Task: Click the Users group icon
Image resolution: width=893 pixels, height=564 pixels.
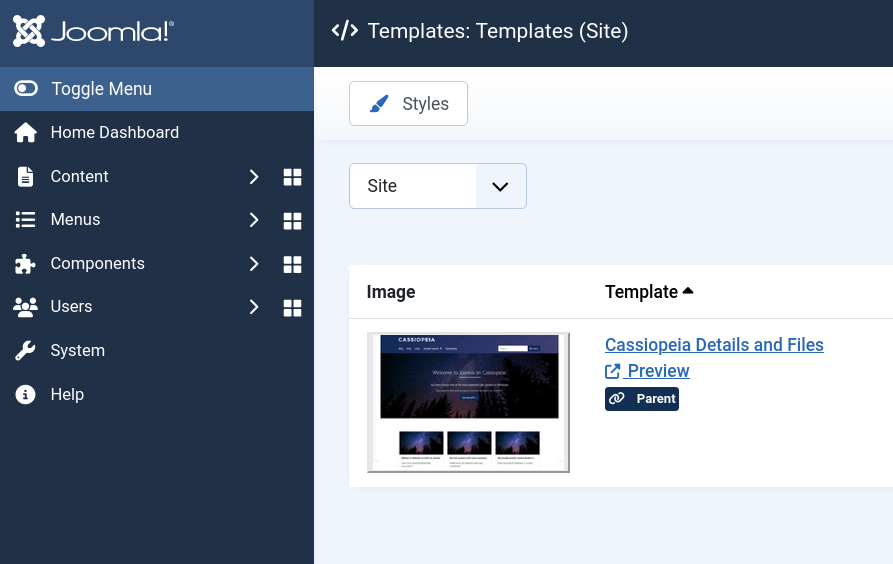Action: (25, 307)
